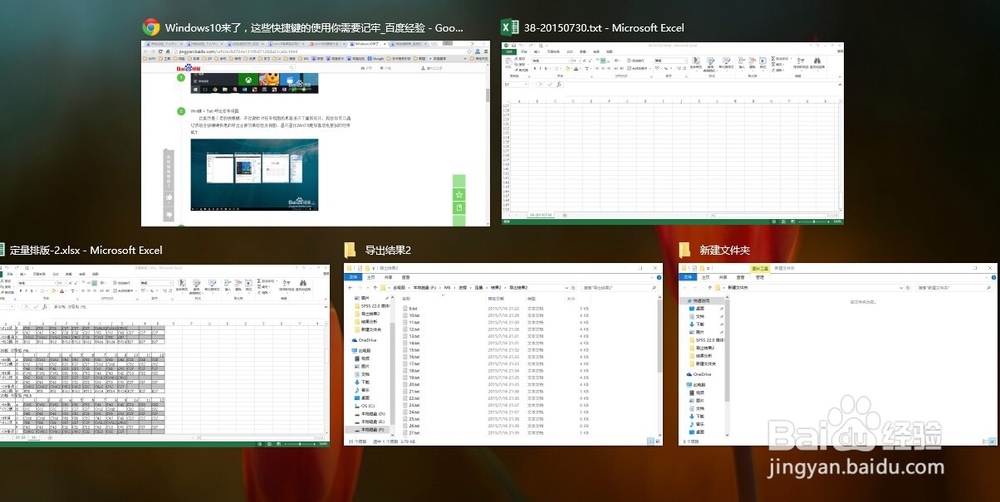Click the blue 文件 tab in 导出结果2 window
Viewport: 1000px width, 502px height.
click(353, 277)
